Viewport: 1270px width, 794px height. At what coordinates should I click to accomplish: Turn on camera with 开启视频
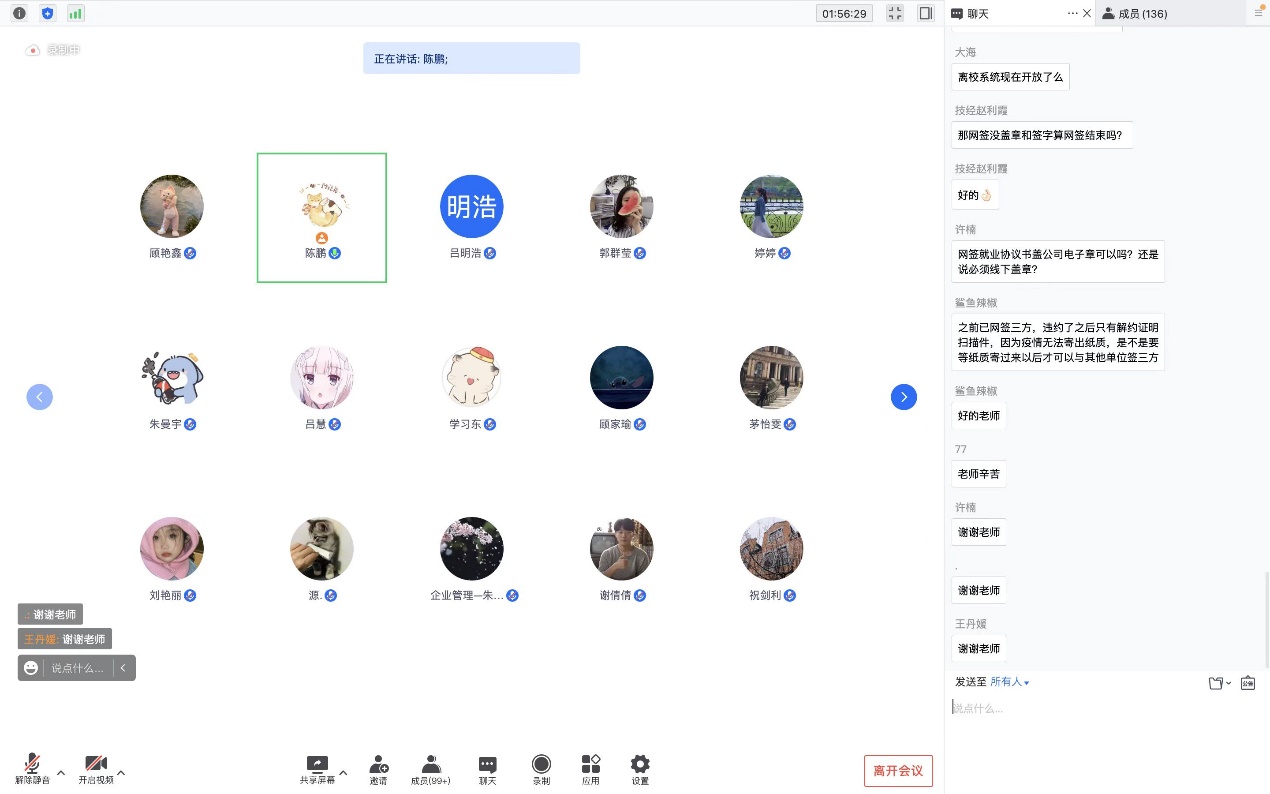tap(96, 767)
